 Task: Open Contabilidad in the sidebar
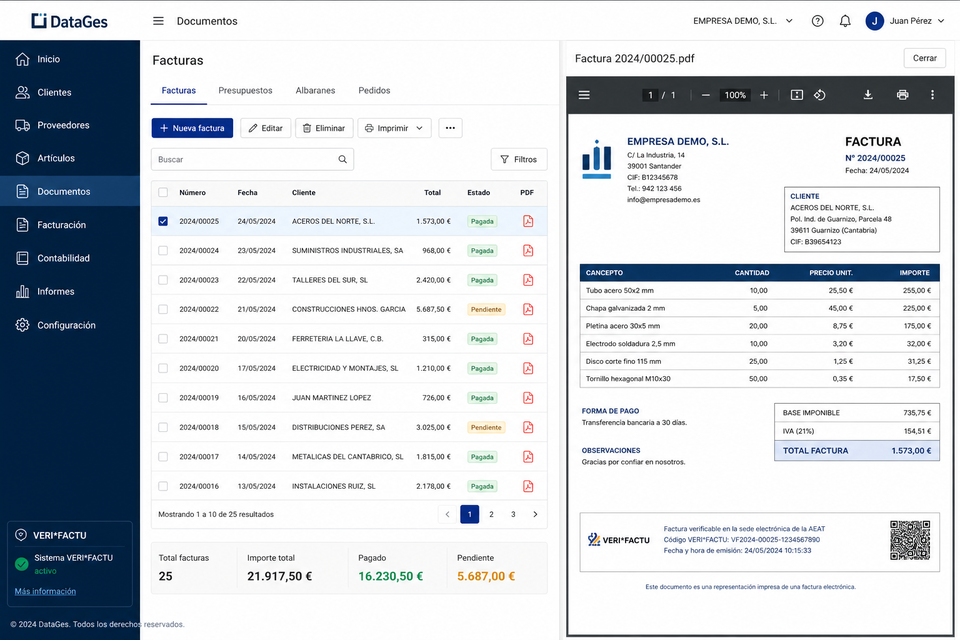pos(70,258)
